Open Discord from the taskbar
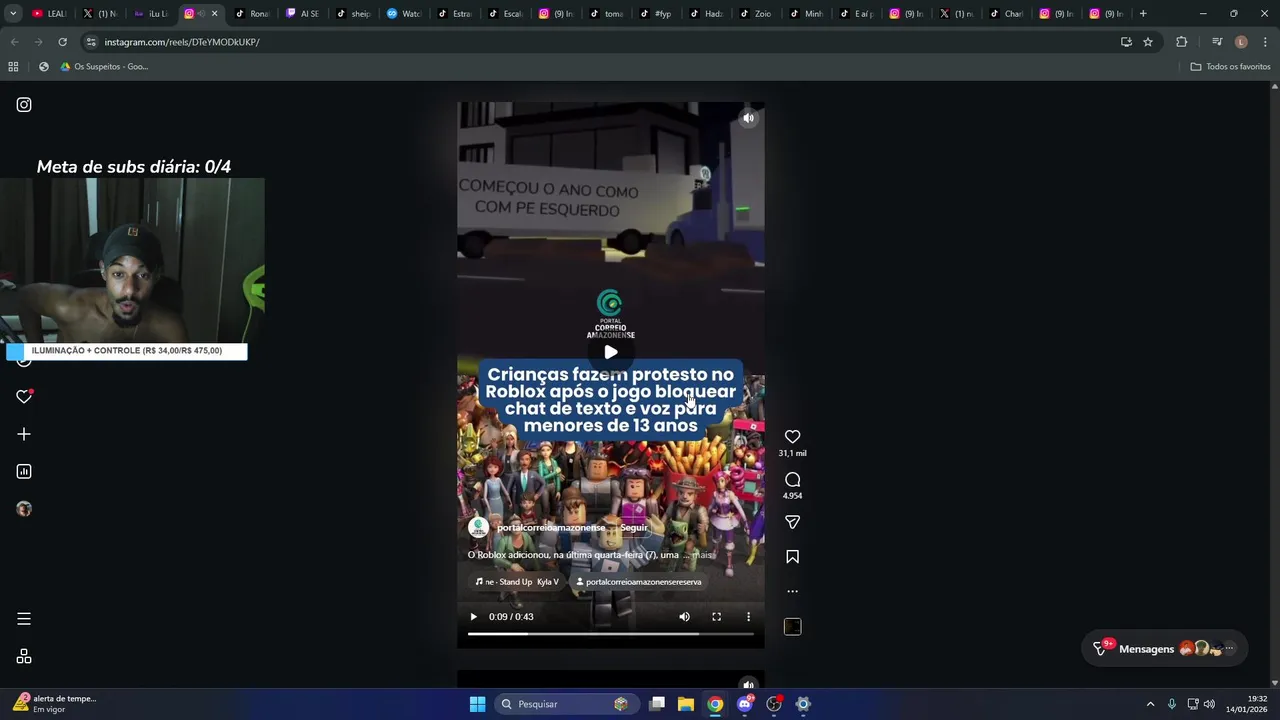This screenshot has width=1280, height=720. coord(744,704)
